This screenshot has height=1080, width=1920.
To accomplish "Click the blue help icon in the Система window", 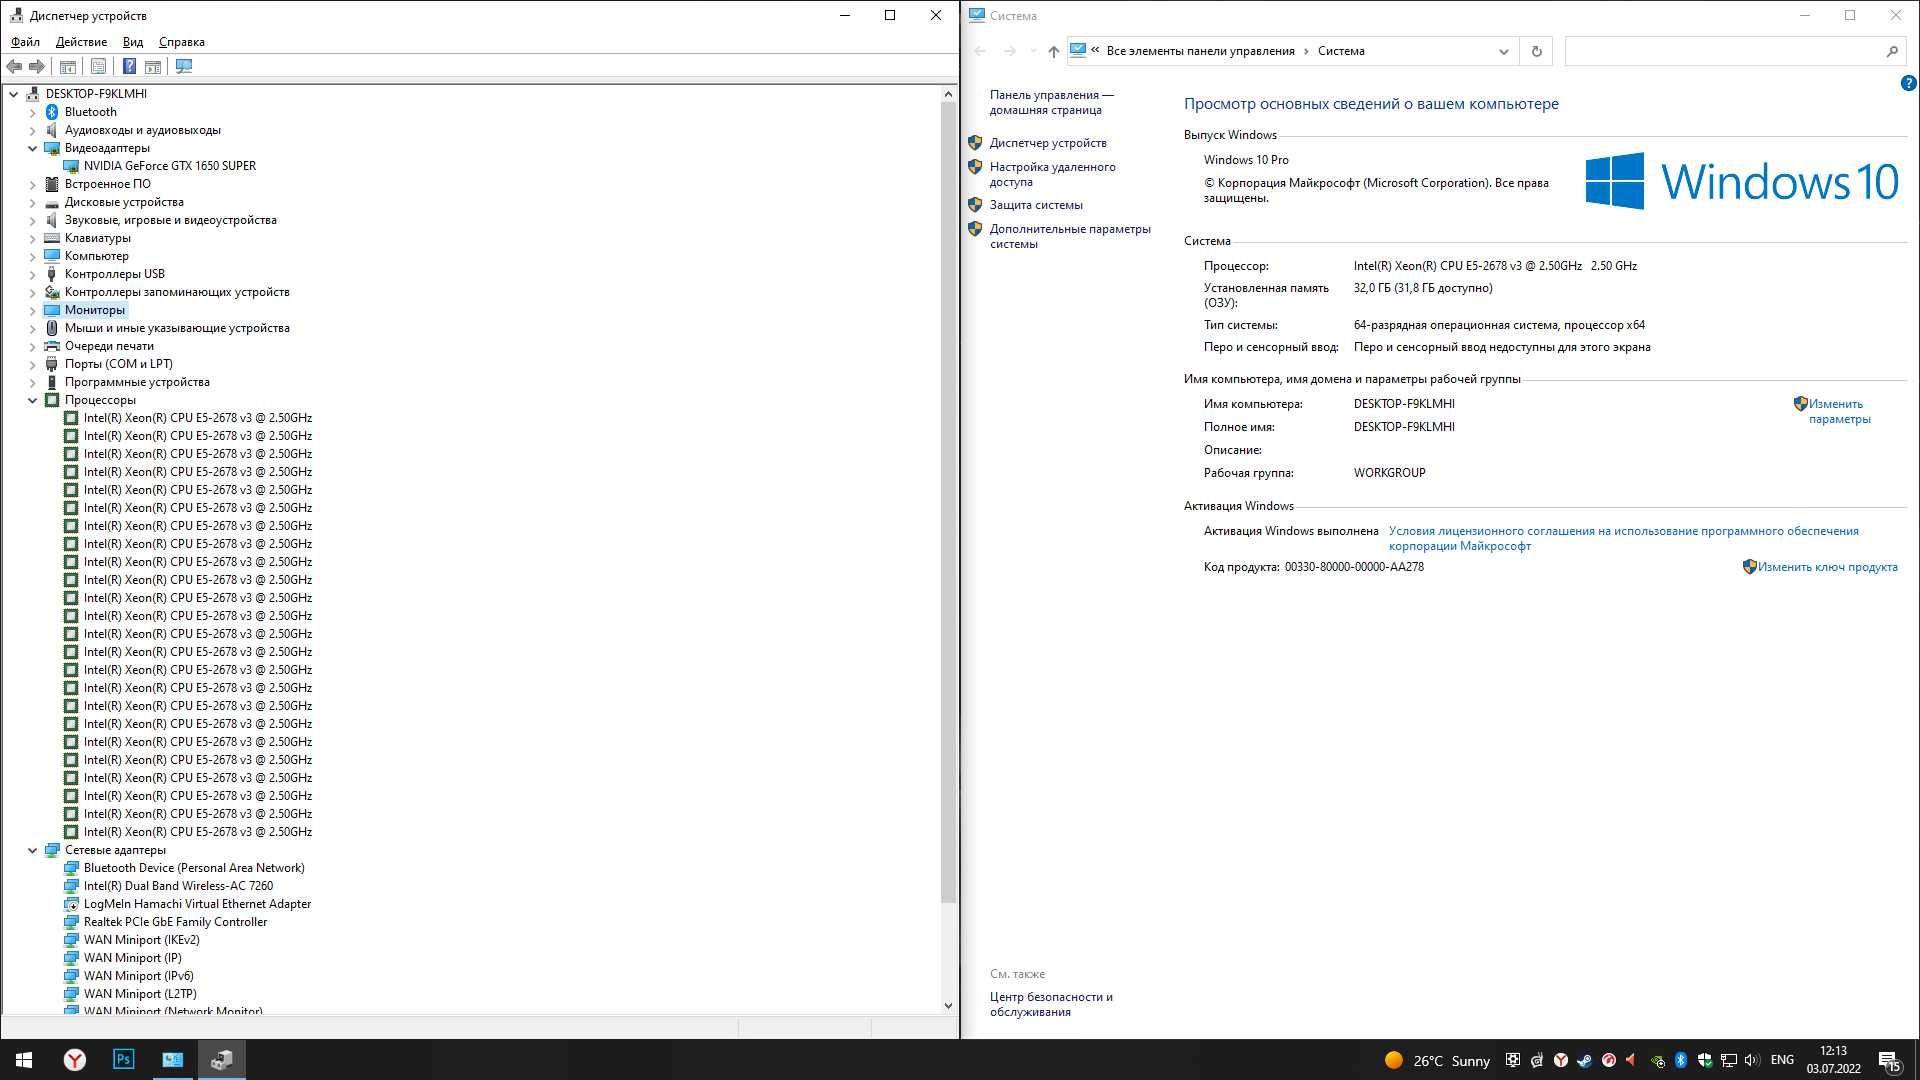I will [1908, 84].
